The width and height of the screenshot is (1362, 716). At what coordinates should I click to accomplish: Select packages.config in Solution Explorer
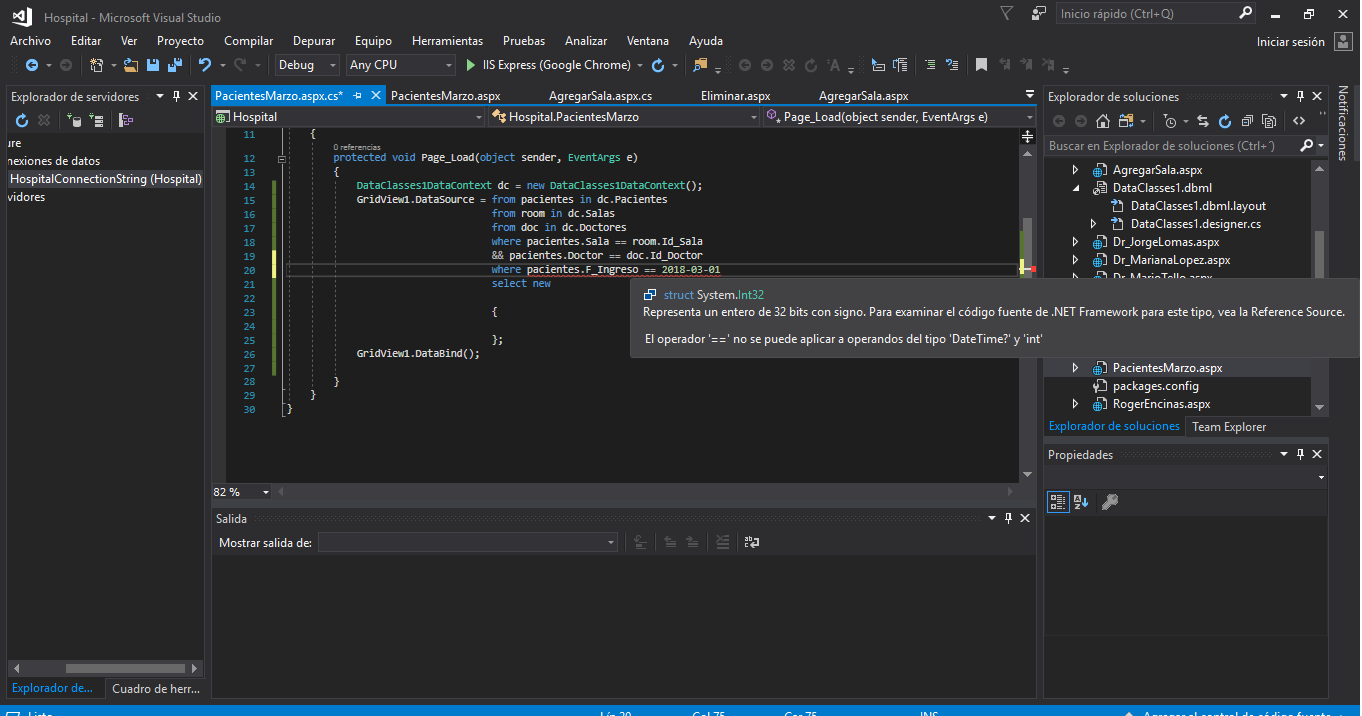click(1155, 386)
